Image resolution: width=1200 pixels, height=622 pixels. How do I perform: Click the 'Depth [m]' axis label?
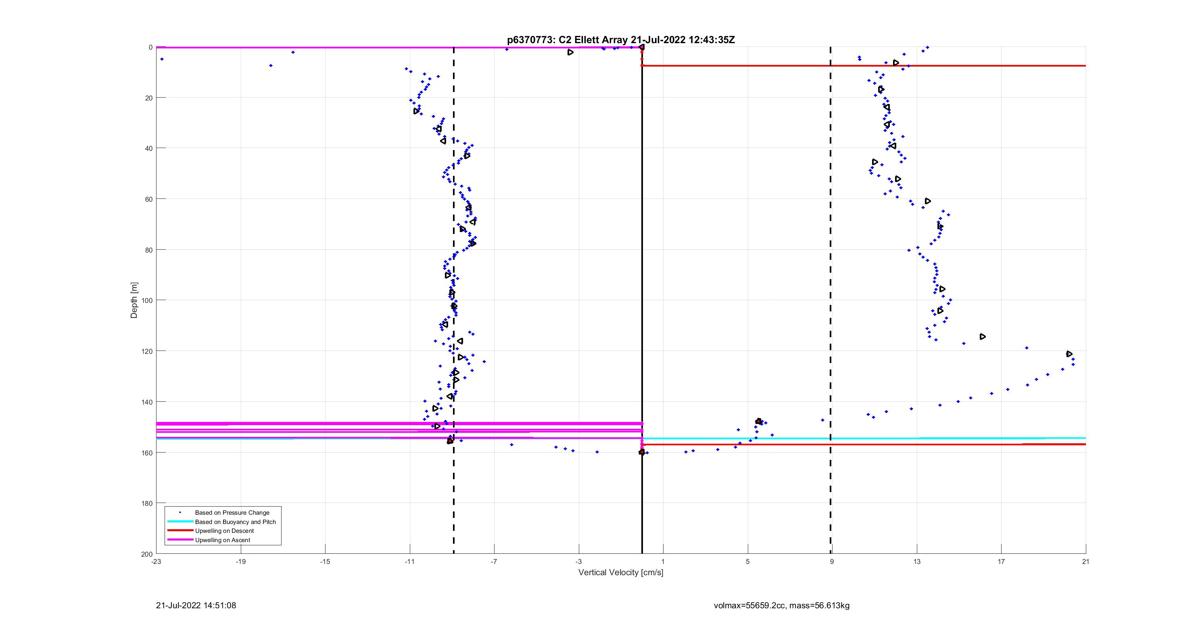point(133,300)
